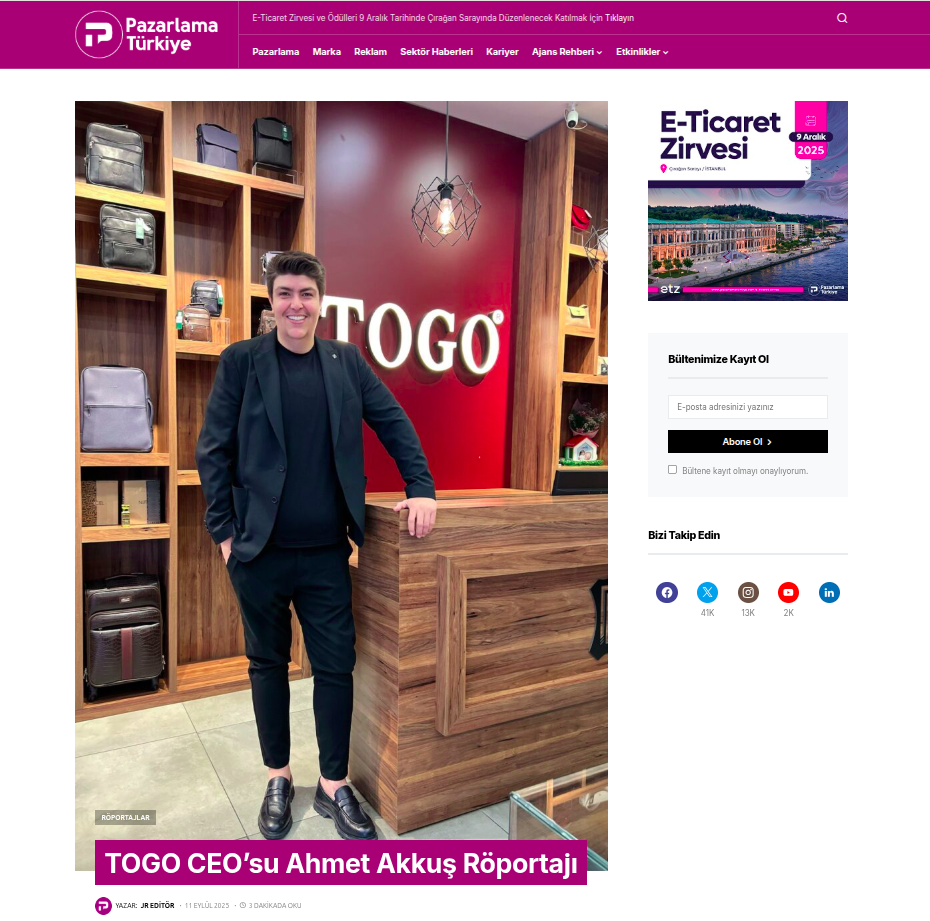
Task: Expand the Ajans Rehberi dropdown menu
Action: [566, 52]
